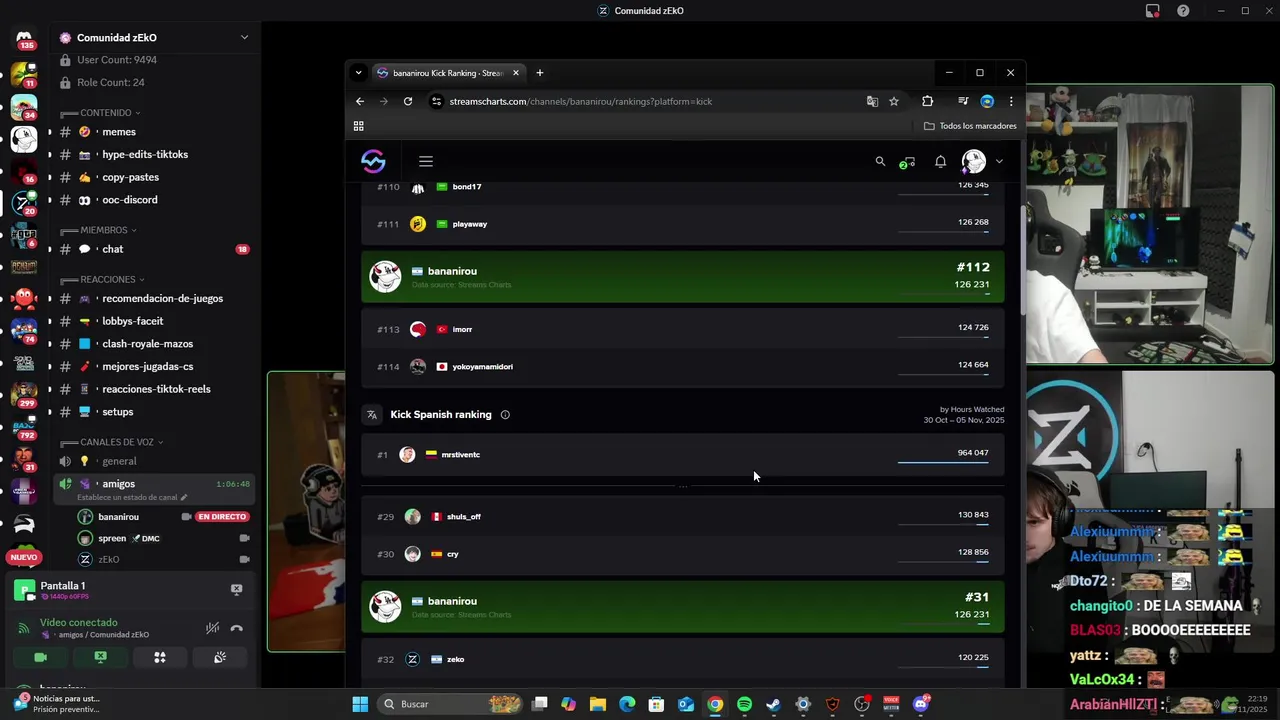Image resolution: width=1280 pixels, height=720 pixels.
Task: Stop streaming Pantalla 1
Action: (x=237, y=590)
